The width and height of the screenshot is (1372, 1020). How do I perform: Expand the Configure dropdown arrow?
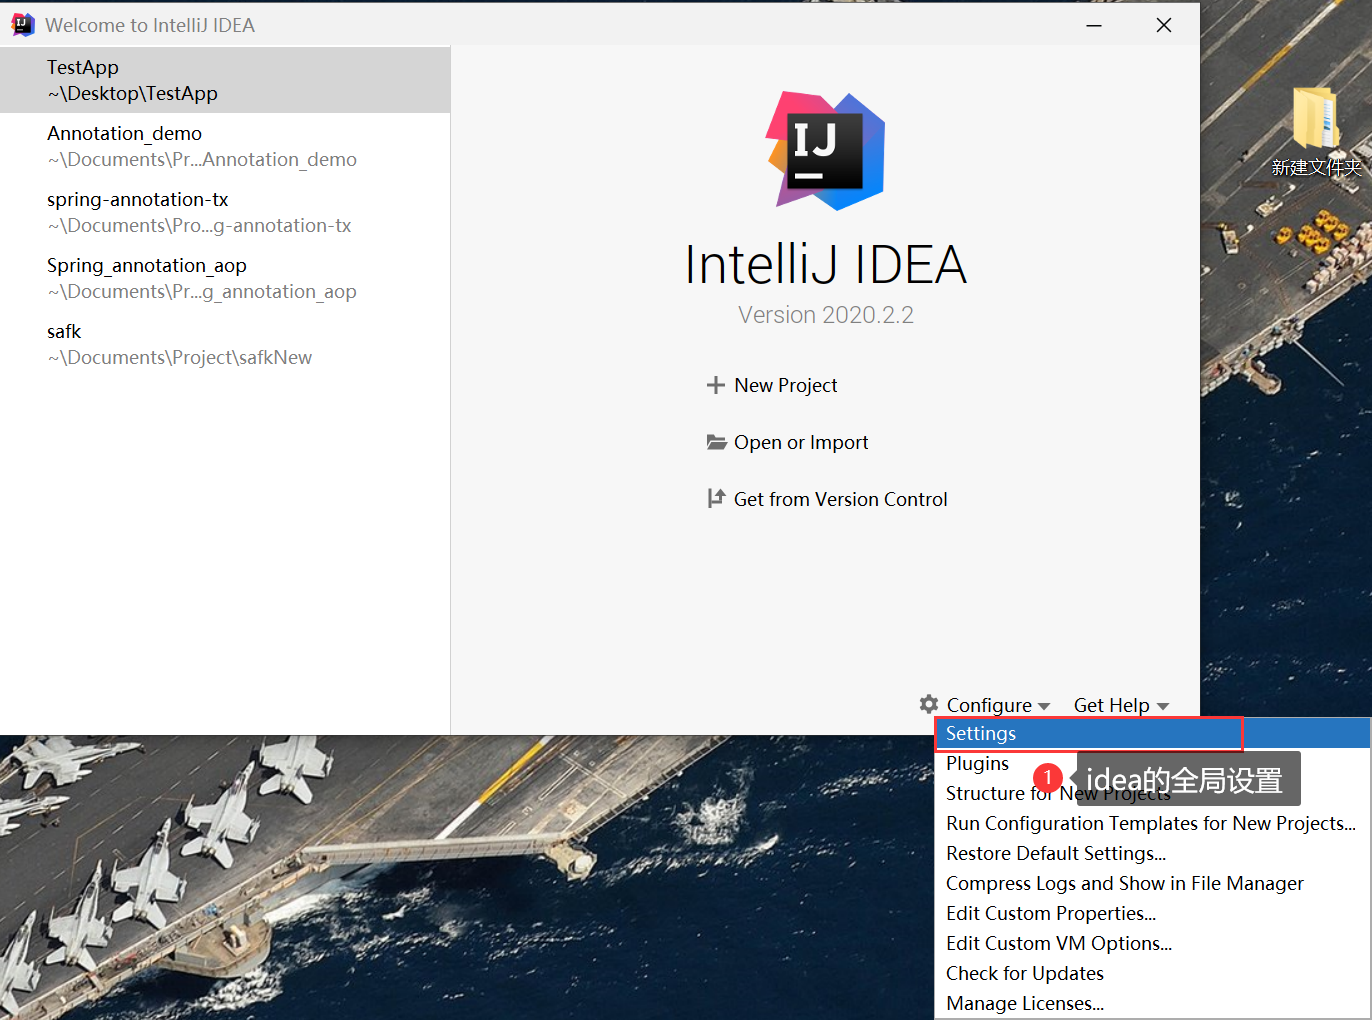click(x=1044, y=707)
